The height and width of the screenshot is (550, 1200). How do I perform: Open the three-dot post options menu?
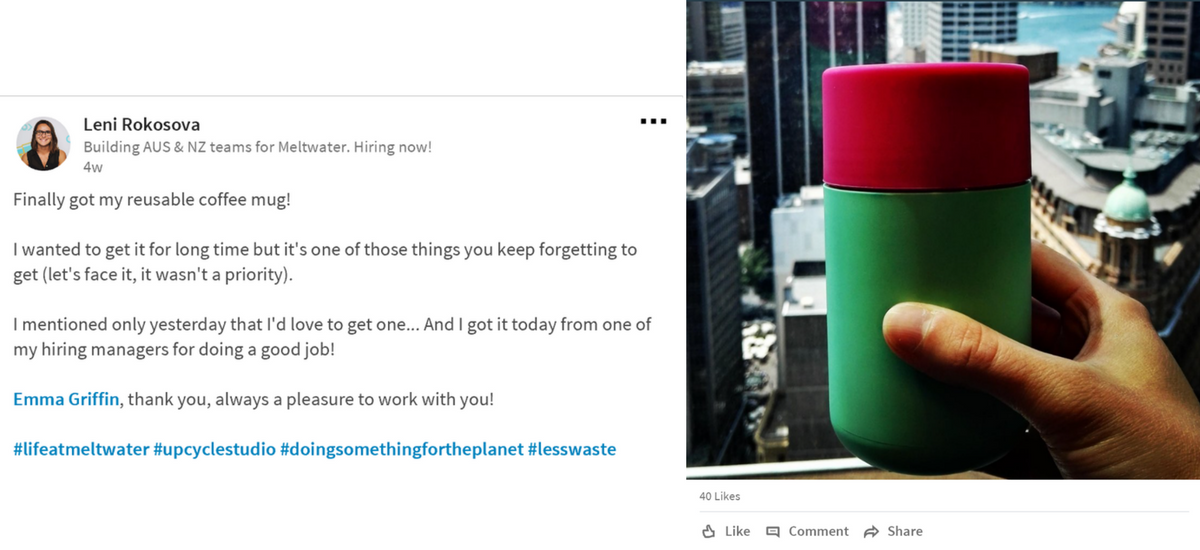pos(653,122)
